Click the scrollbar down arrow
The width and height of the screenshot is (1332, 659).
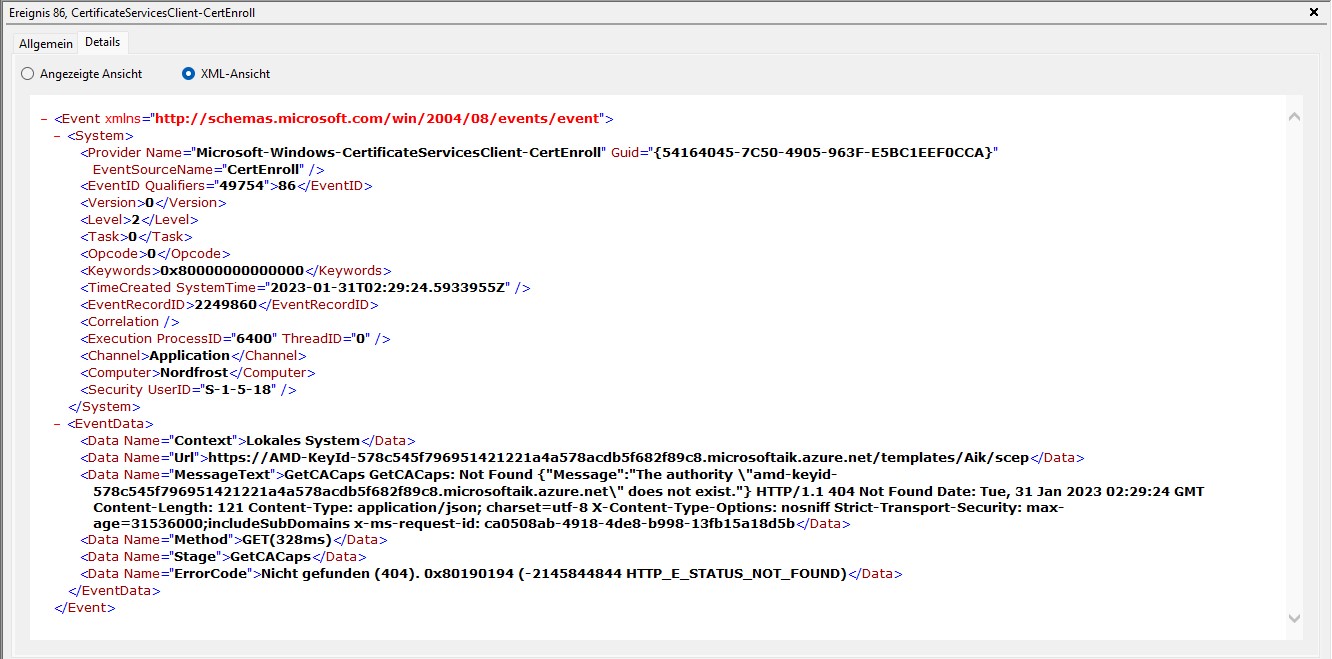[x=1294, y=618]
